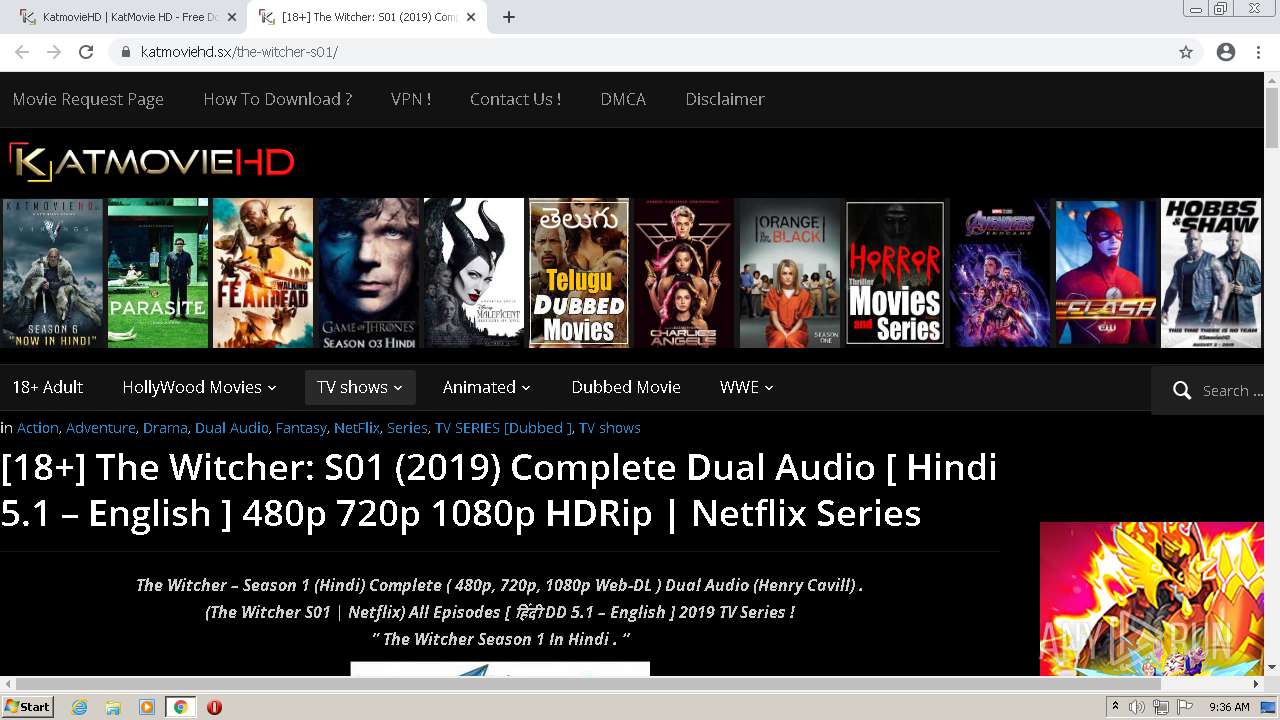Screen dimensions: 1280x720
Task: Open Movie Request Page link
Action: (88, 99)
